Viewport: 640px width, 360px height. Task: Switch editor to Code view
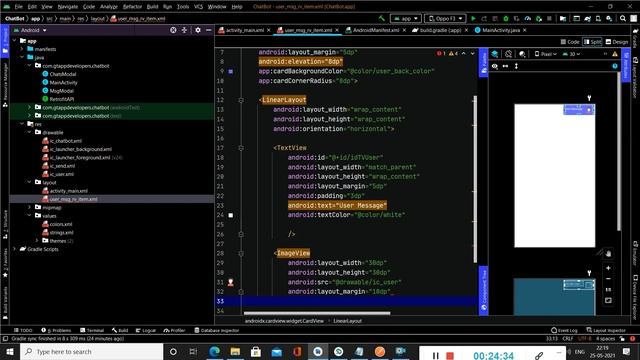570,42
